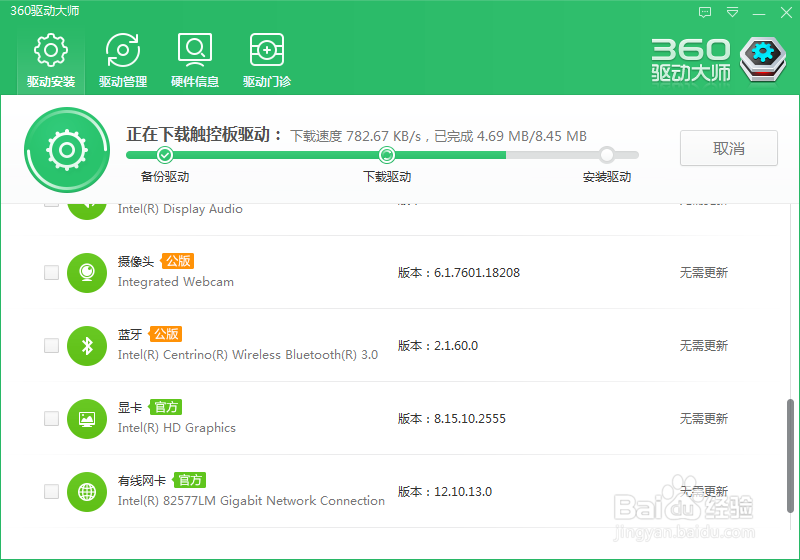
Task: Click the vertical scrollbar thumb
Action: 790,455
